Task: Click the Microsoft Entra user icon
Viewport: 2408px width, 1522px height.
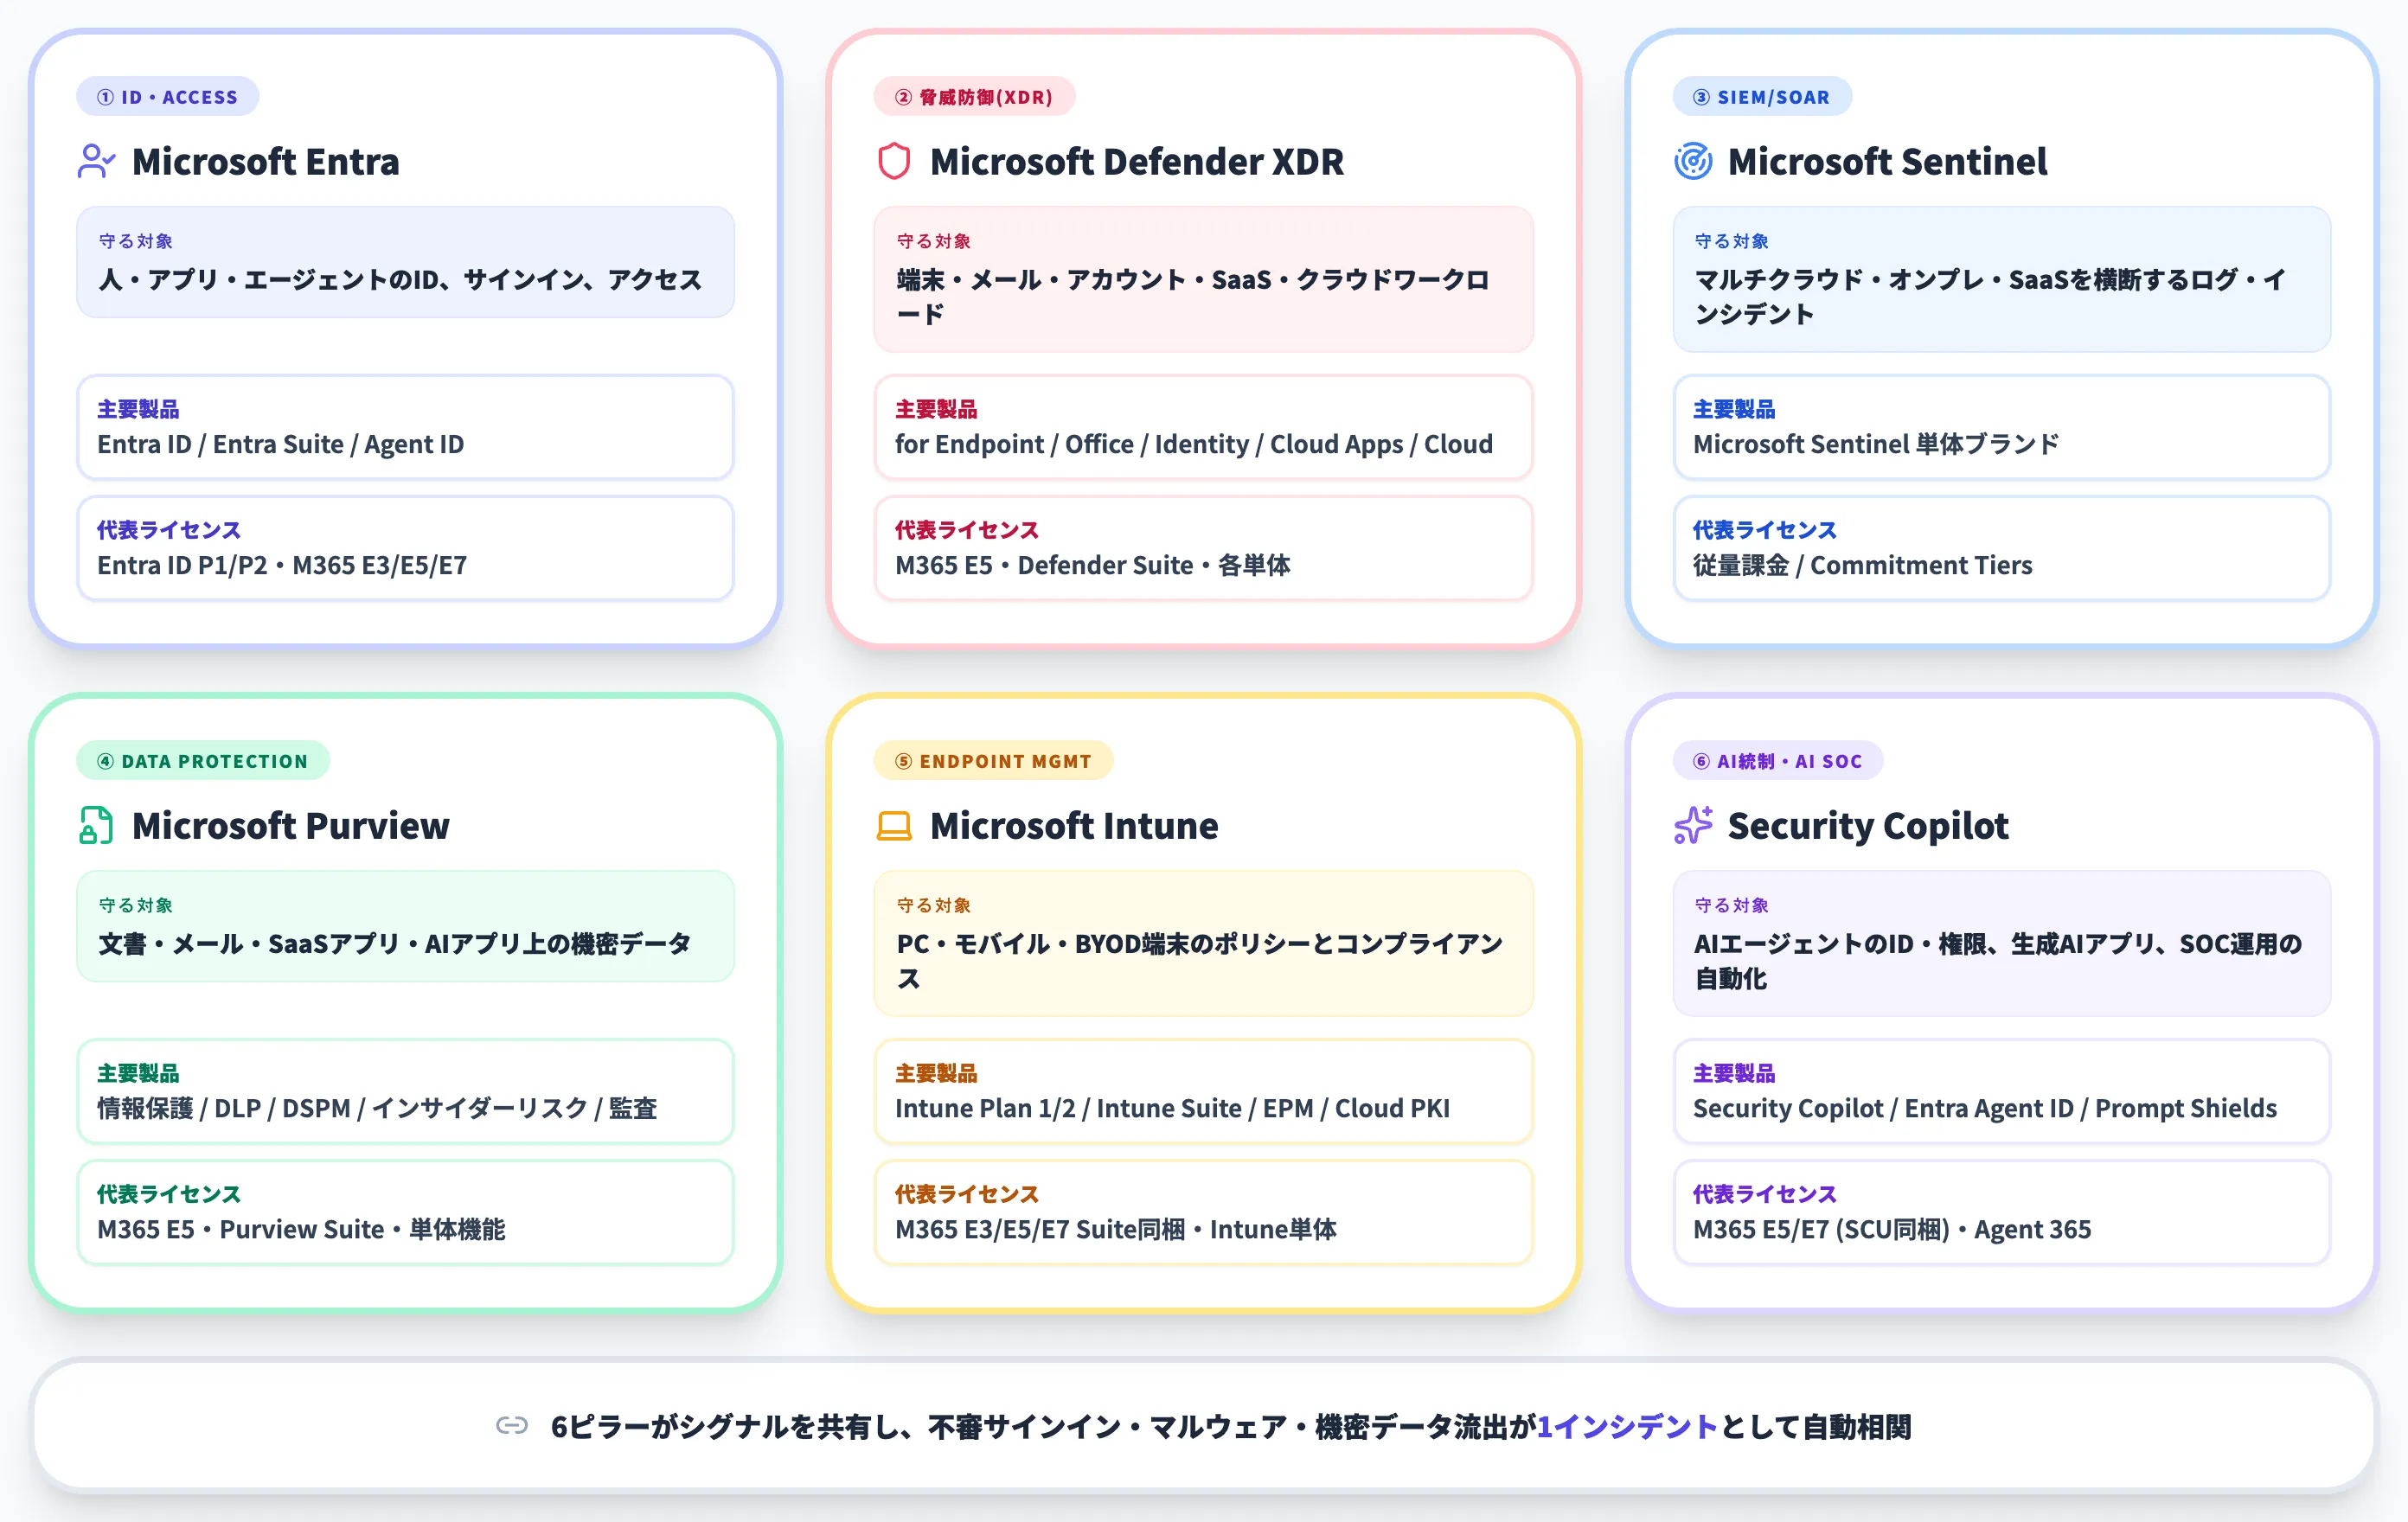Action: click(x=96, y=161)
